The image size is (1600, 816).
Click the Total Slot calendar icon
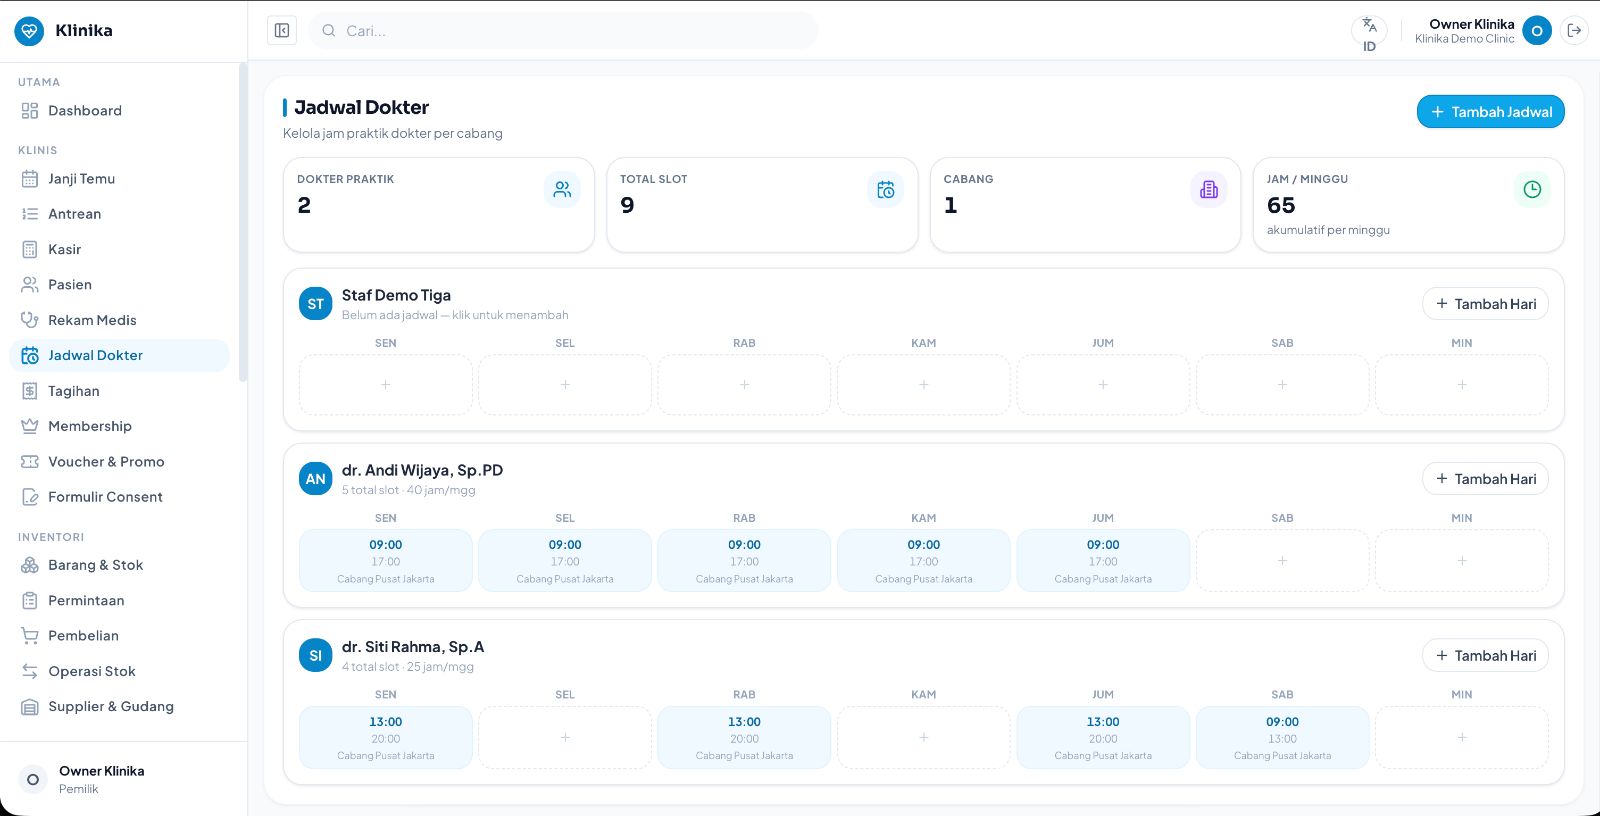(x=885, y=189)
